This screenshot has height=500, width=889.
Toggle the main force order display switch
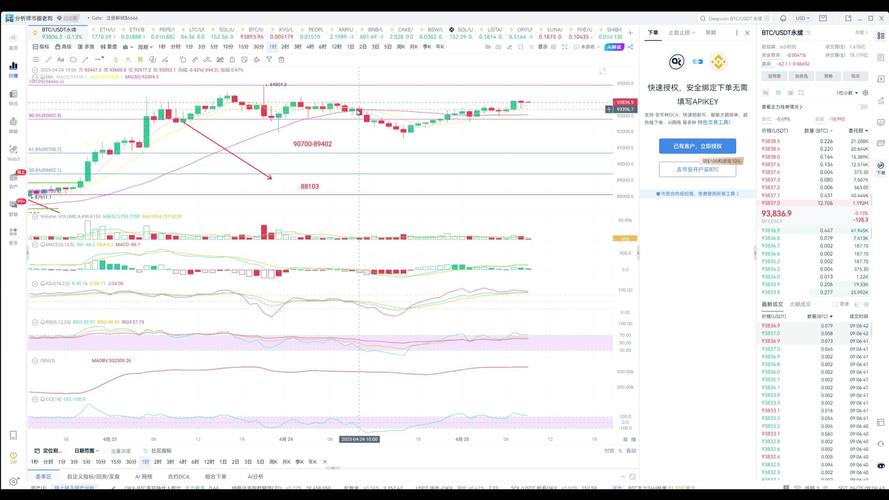[x=863, y=107]
